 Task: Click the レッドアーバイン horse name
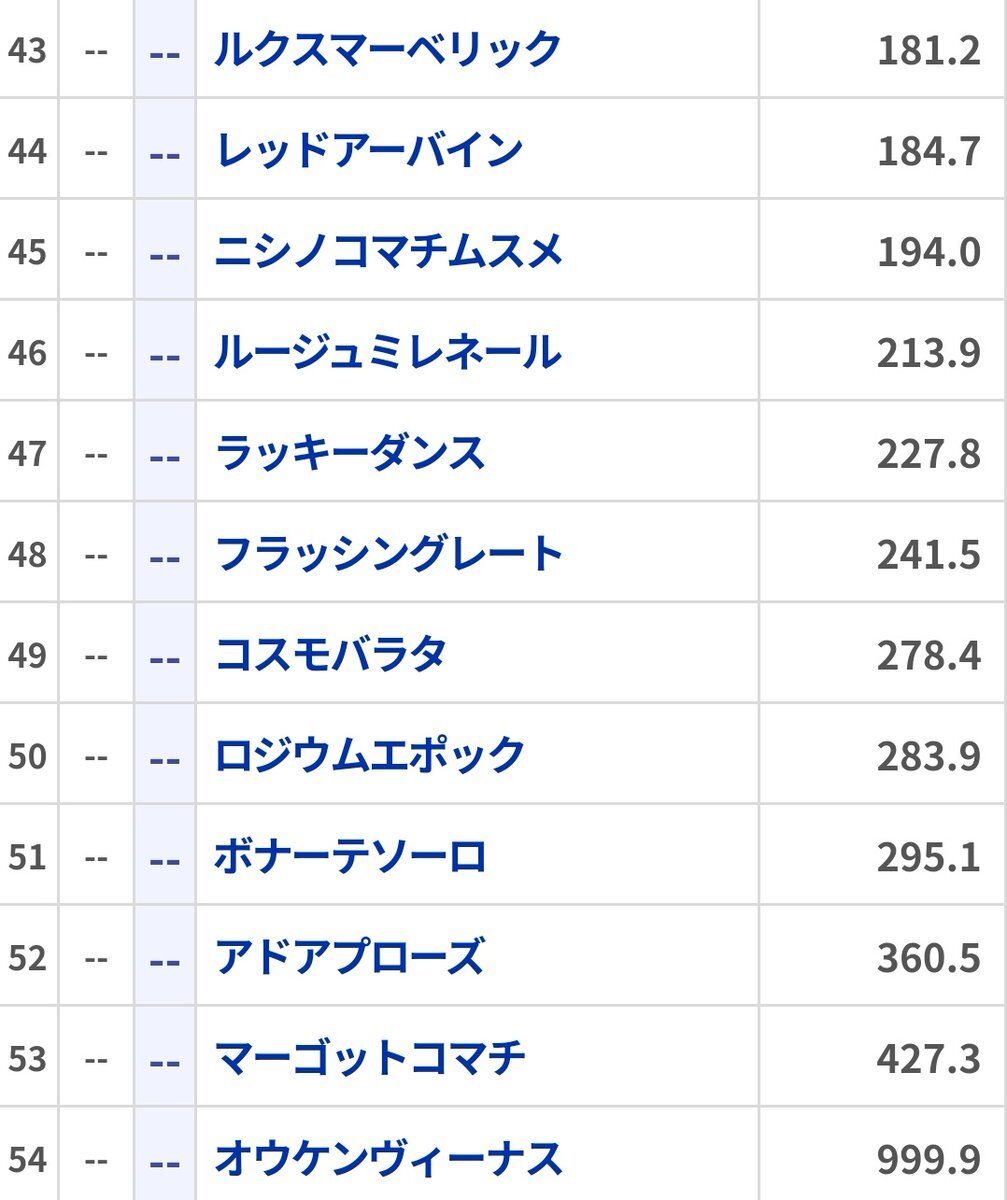(x=369, y=151)
